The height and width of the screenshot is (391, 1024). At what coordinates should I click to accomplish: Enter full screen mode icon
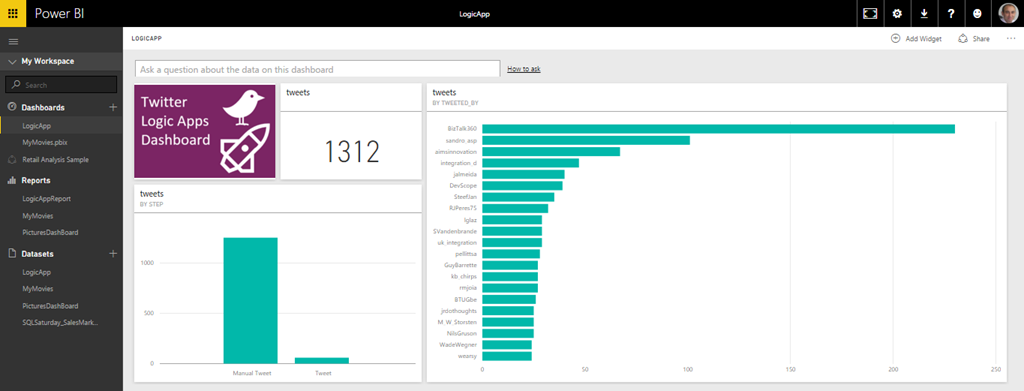point(870,14)
